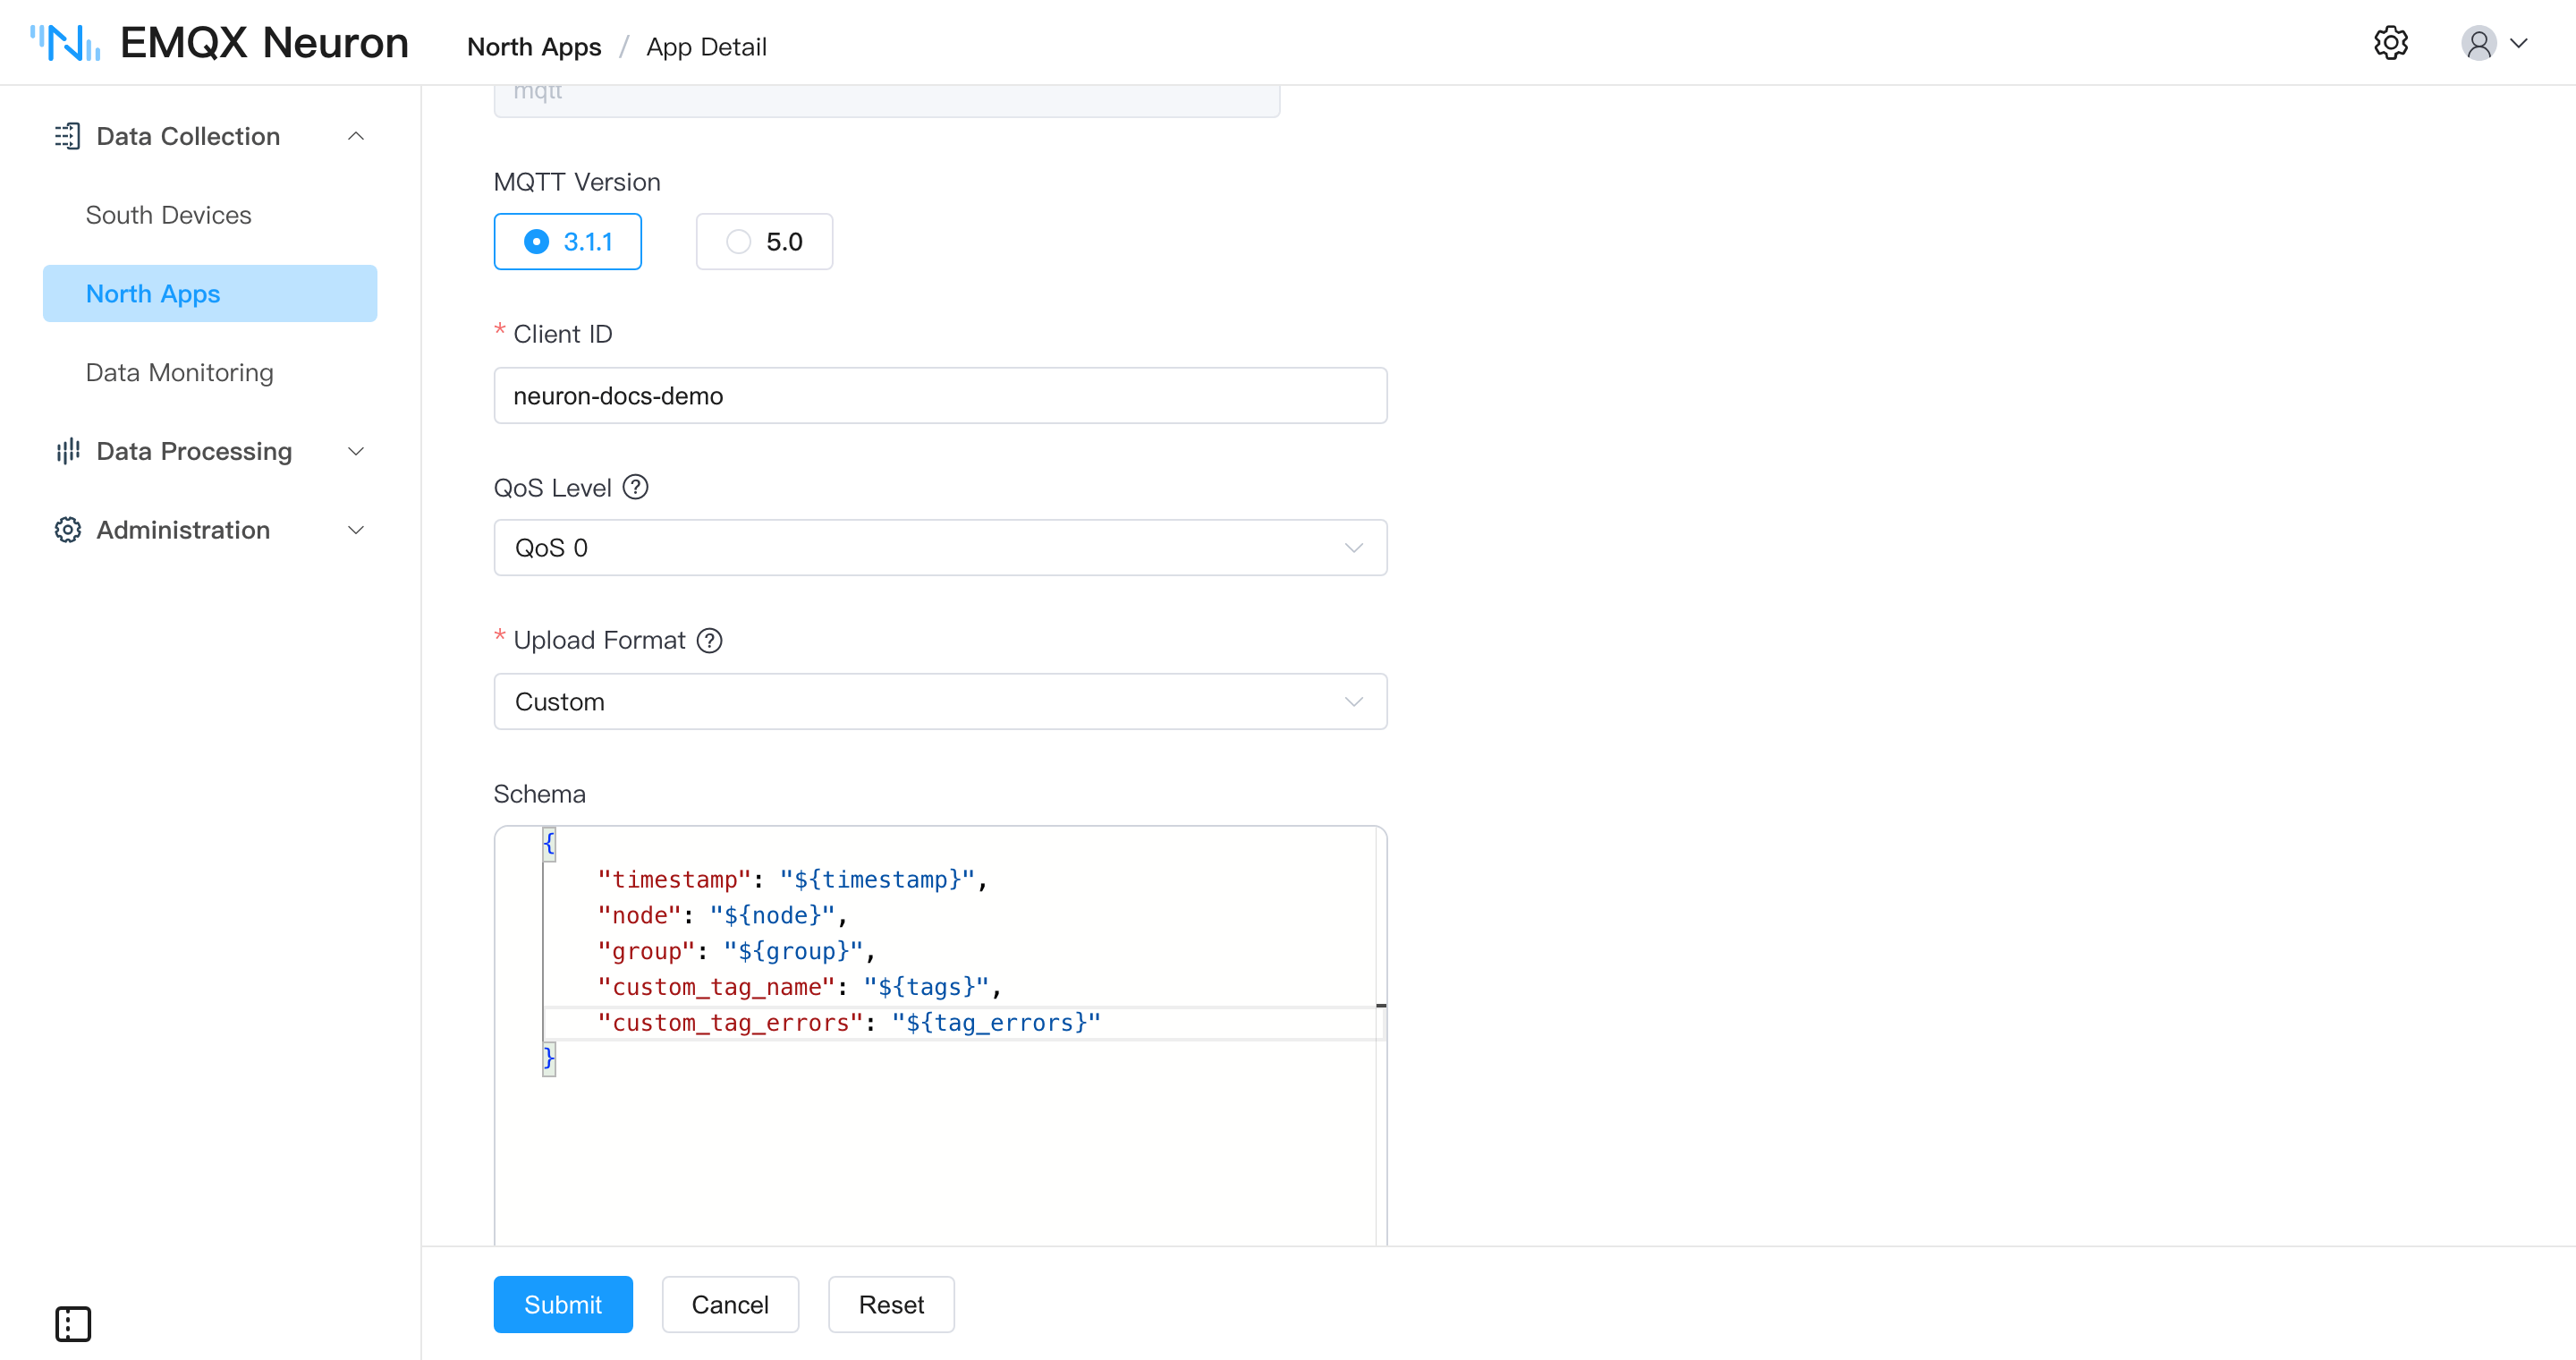2576x1360 pixels.
Task: Expand the Administration menu chevron
Action: (x=355, y=530)
